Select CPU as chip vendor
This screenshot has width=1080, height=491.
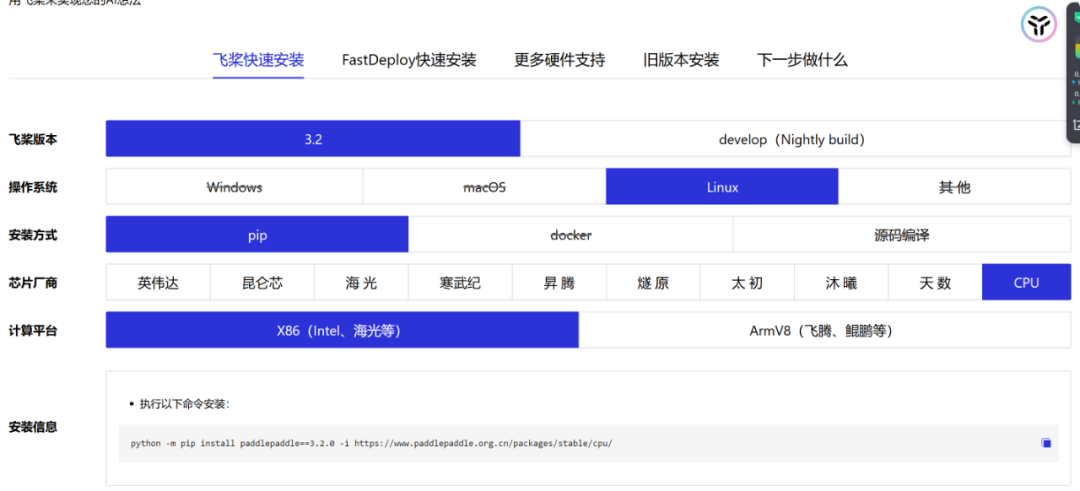(1026, 282)
